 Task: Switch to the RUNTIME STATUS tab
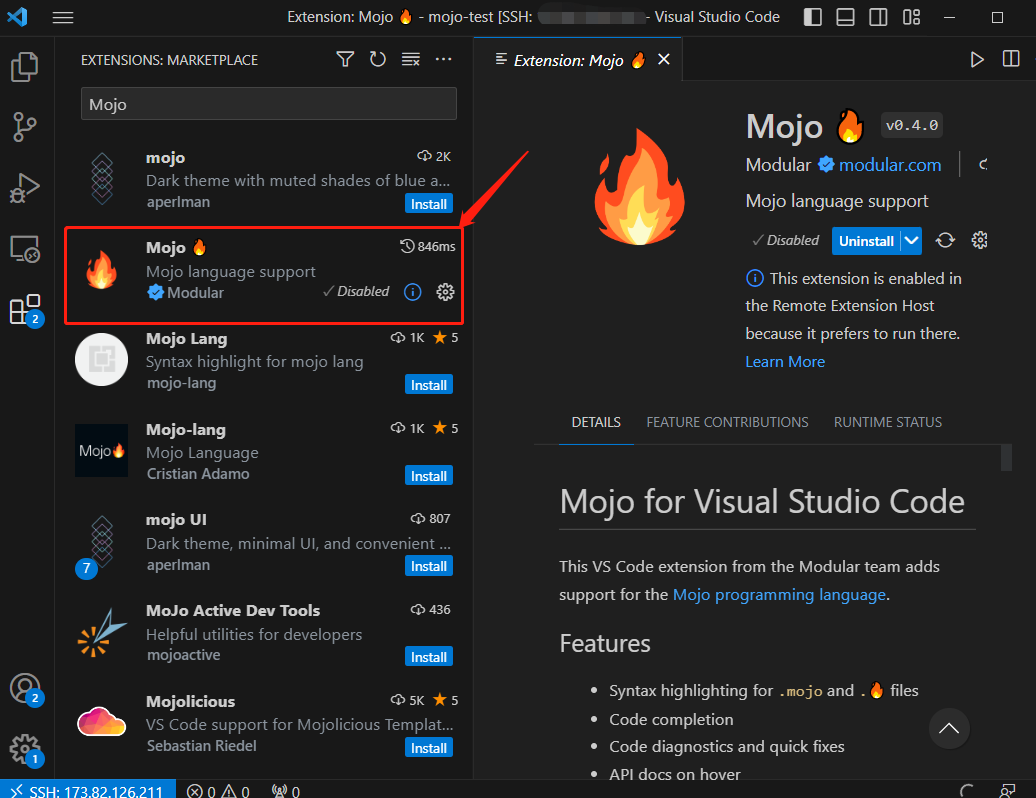tap(887, 422)
